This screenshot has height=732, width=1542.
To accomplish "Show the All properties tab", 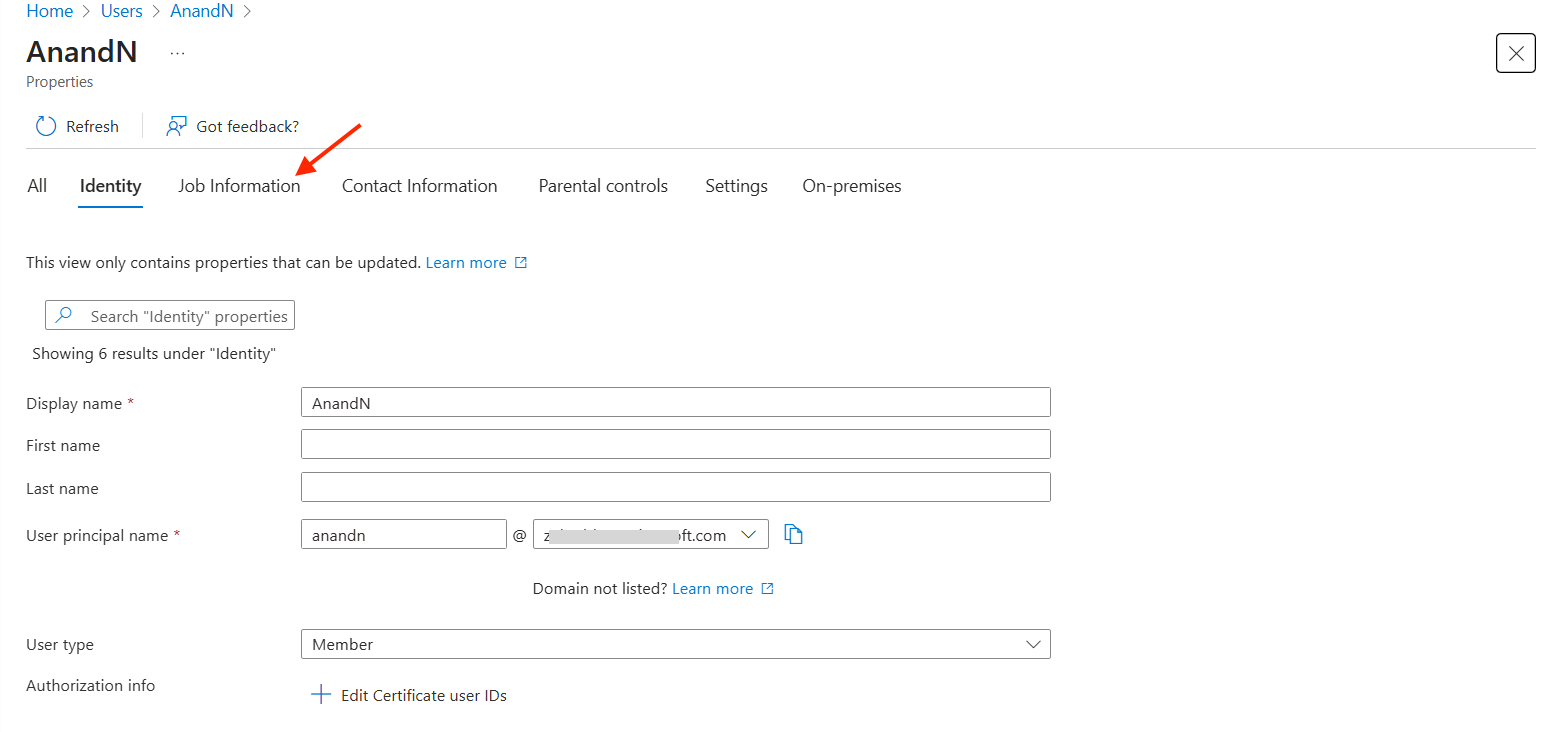I will click(x=37, y=186).
